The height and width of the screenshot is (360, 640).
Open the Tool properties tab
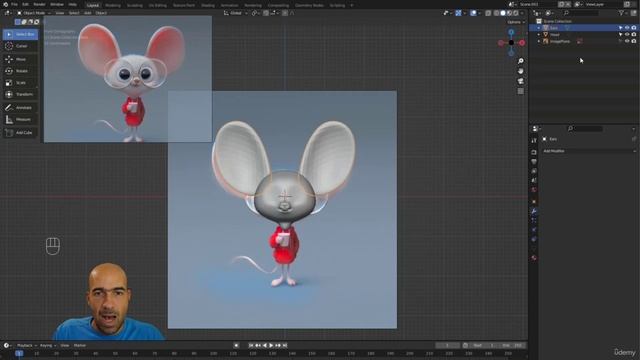[534, 140]
